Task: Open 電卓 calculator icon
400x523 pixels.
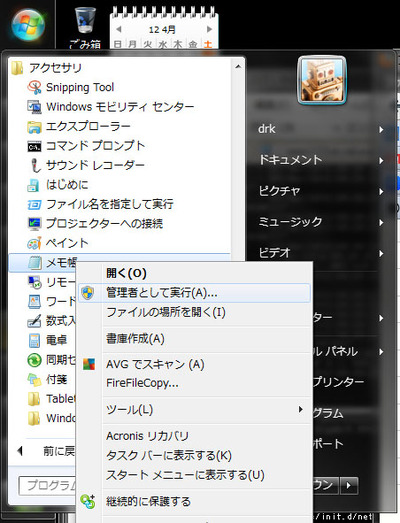Action: click(34, 341)
